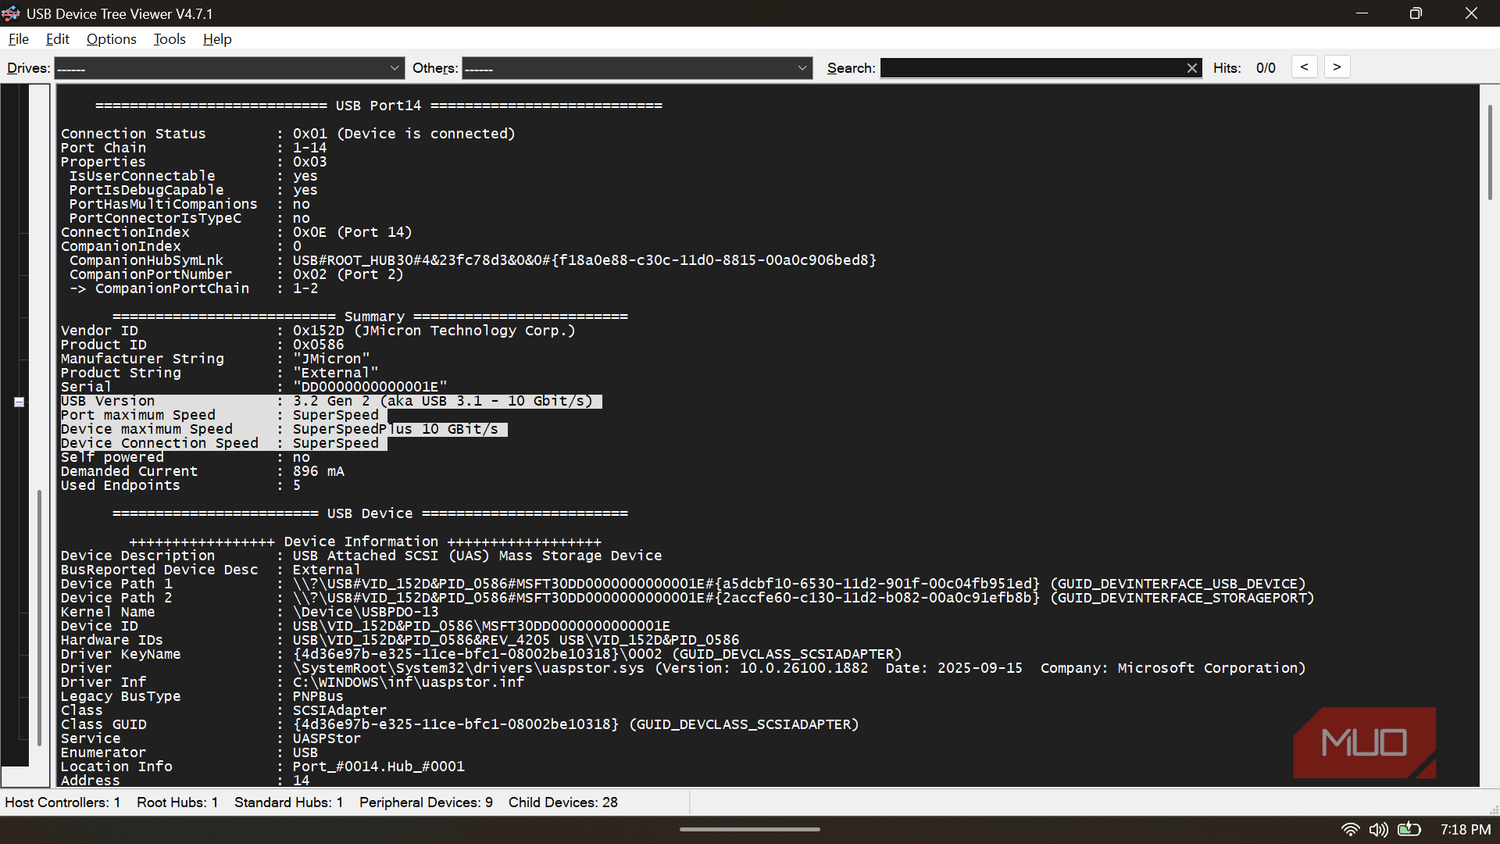Click the volume speaker tray icon

[1379, 829]
